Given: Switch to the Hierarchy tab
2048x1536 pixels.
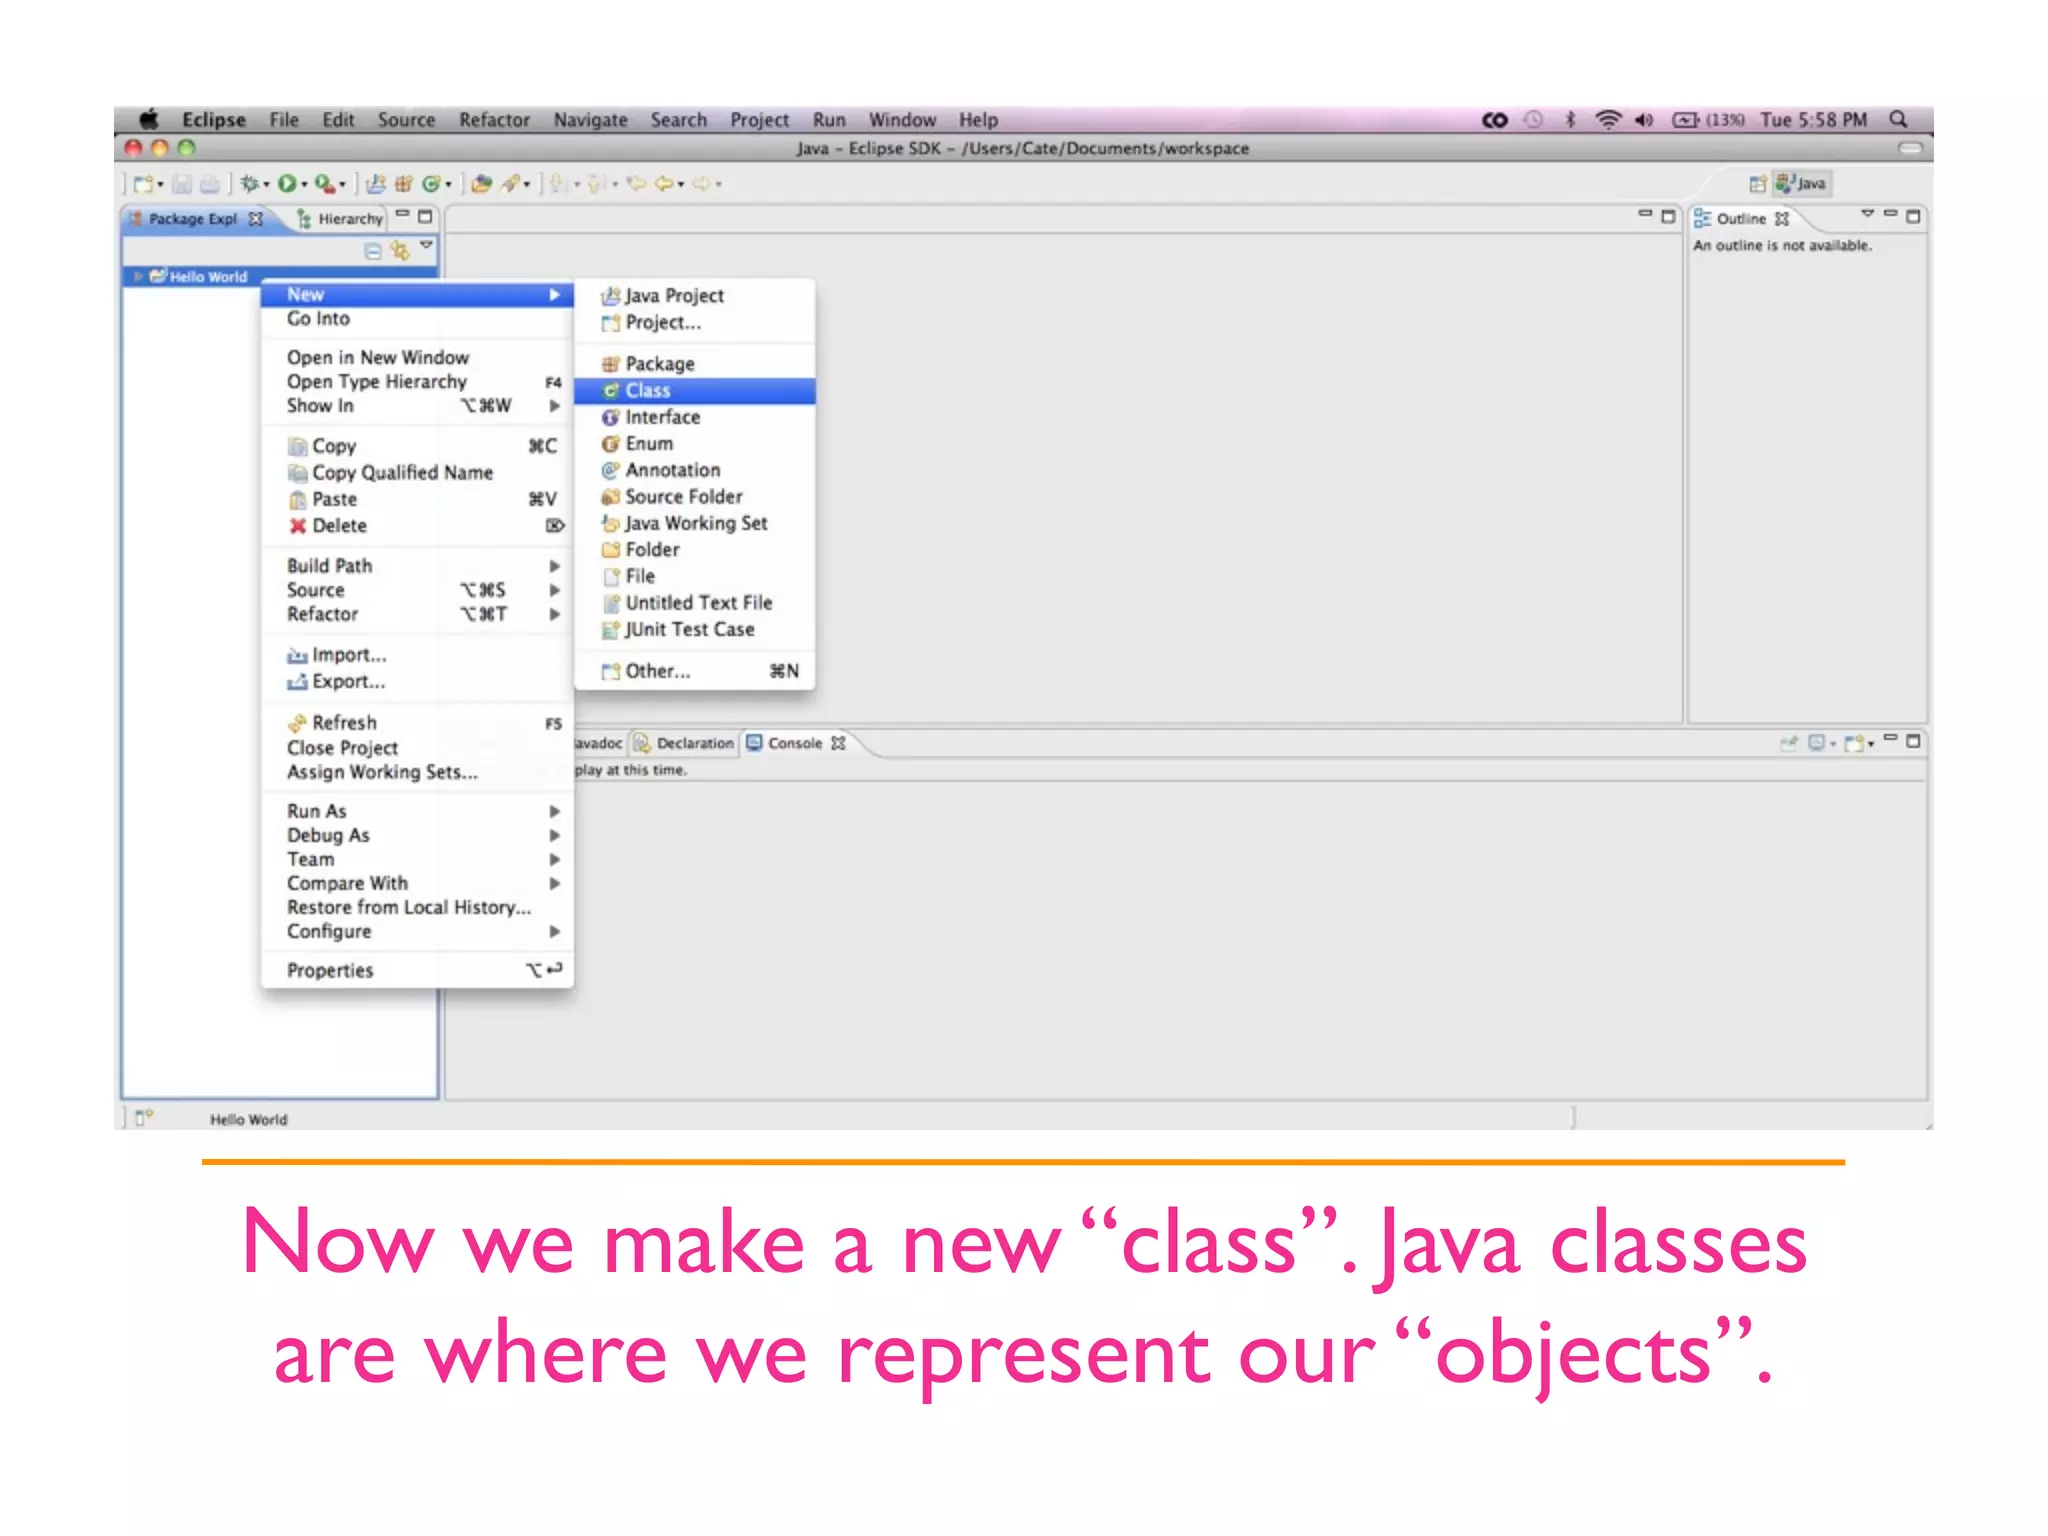Looking at the screenshot, I should click(x=341, y=219).
